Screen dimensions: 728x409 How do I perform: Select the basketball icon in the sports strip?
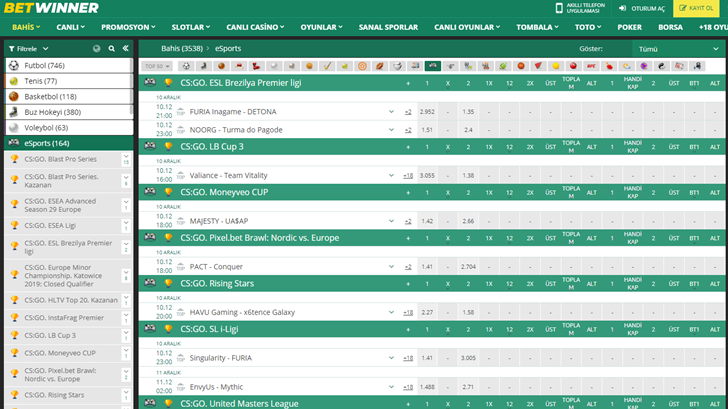(x=221, y=66)
